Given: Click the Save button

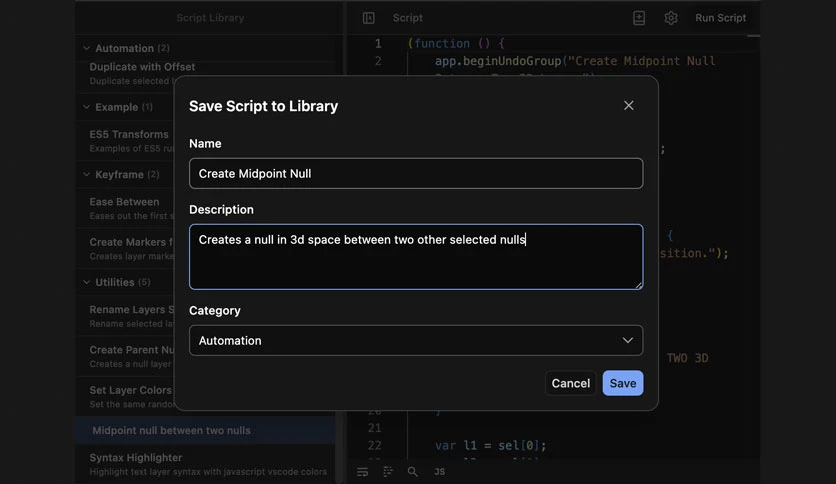Looking at the screenshot, I should [x=623, y=383].
